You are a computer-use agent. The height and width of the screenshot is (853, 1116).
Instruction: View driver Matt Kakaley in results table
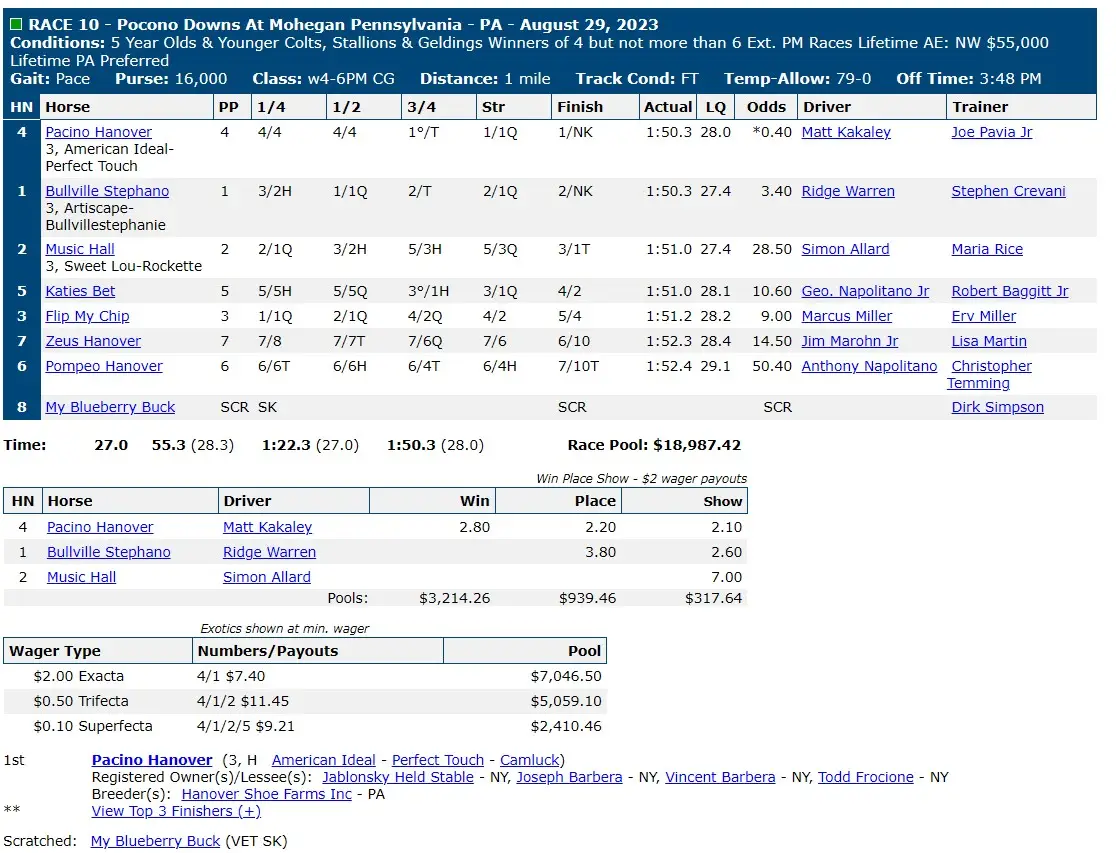pyautogui.click(x=846, y=132)
